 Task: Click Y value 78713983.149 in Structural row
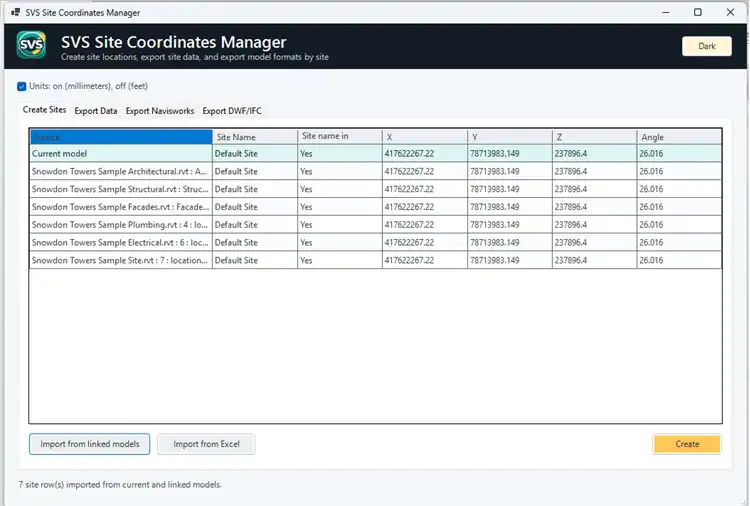[x=510, y=189]
